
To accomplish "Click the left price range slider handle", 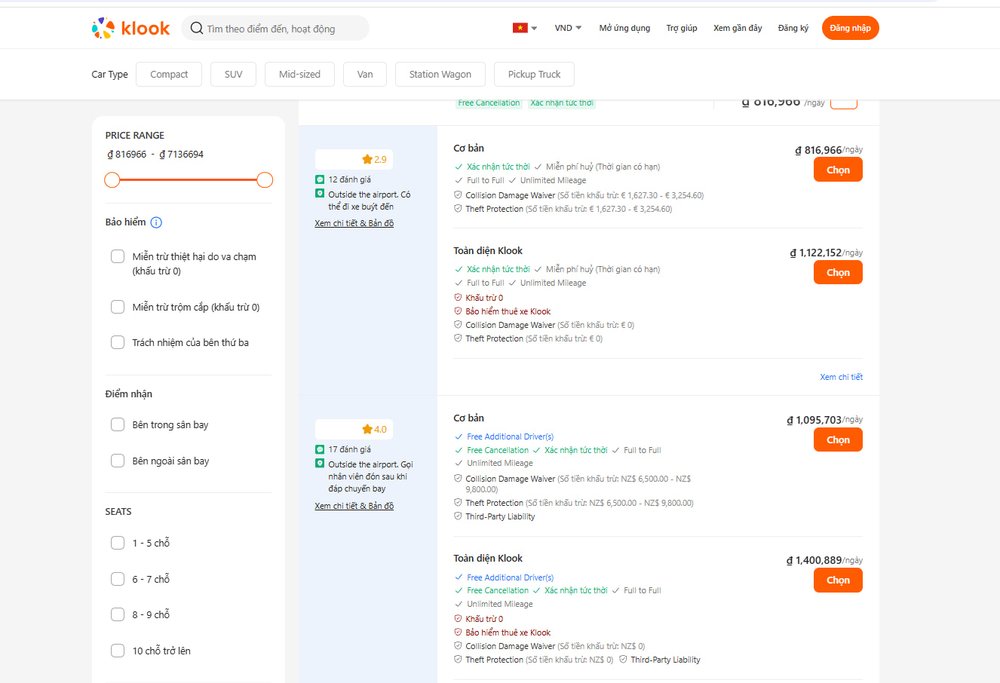I will click(112, 180).
